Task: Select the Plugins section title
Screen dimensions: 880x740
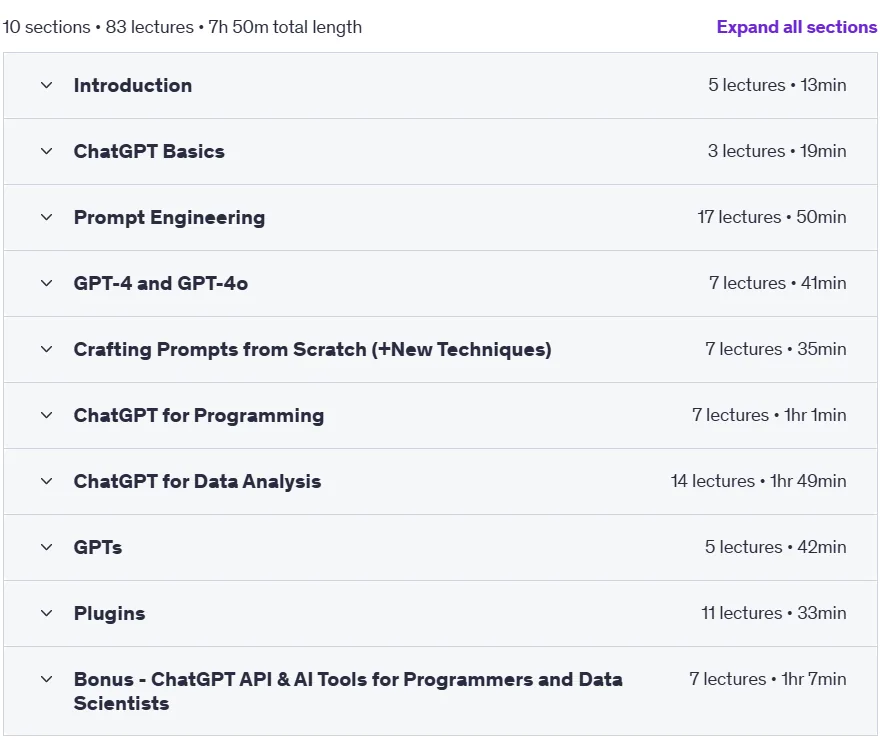Action: click(109, 613)
